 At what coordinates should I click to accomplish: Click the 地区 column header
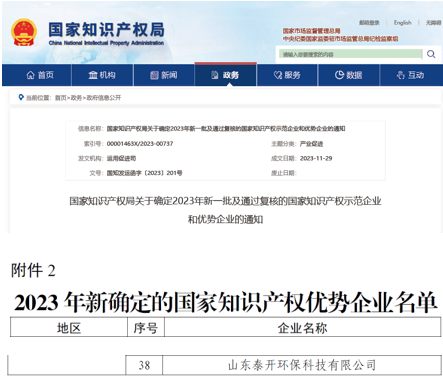69,328
